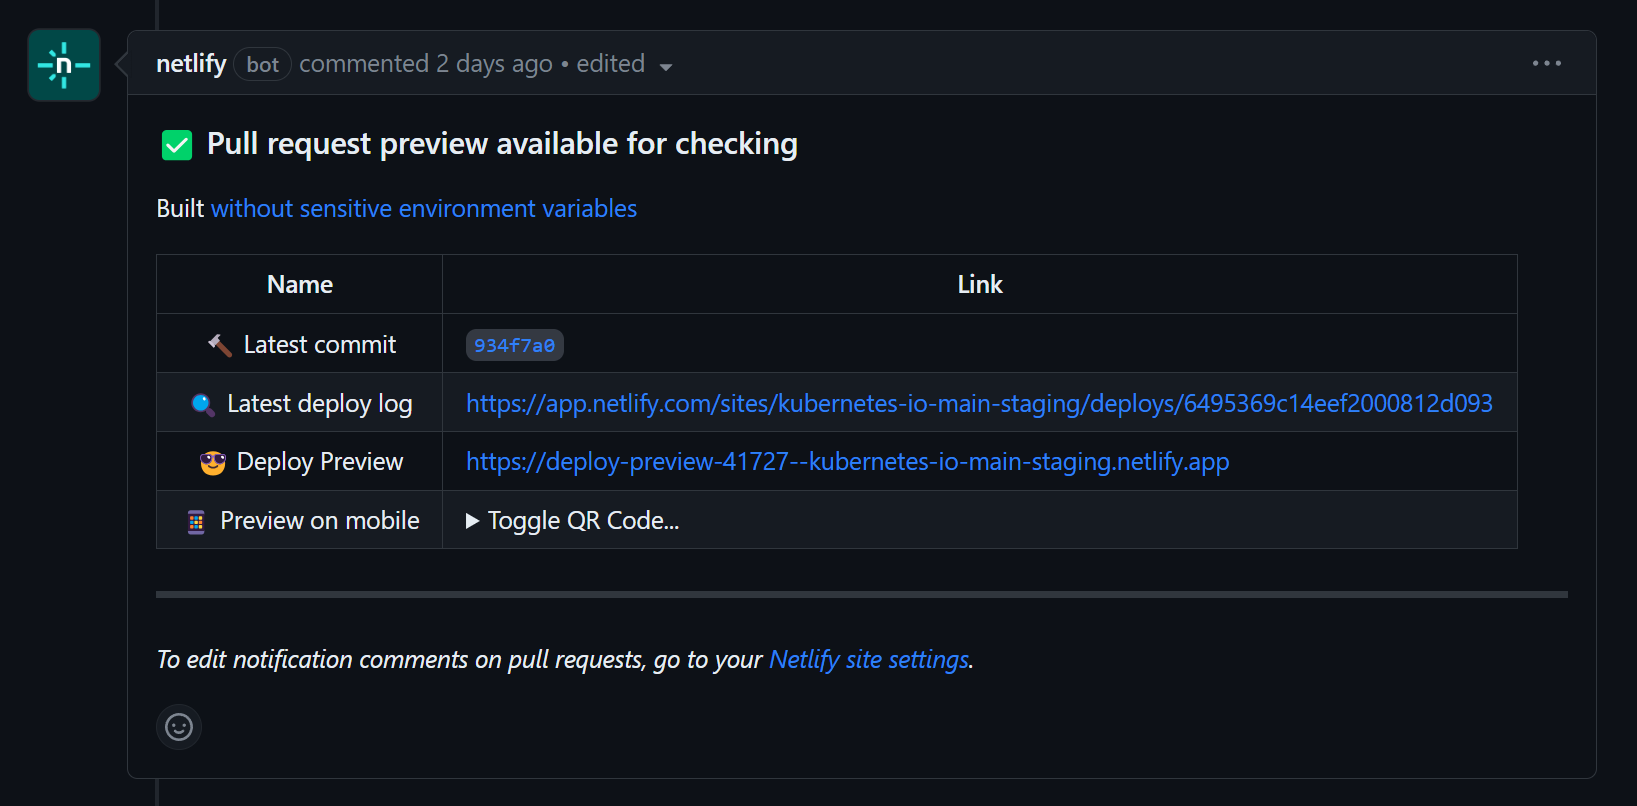The width and height of the screenshot is (1637, 806).
Task: Click the magnifier icon beside Latest deploy log
Action: point(203,404)
